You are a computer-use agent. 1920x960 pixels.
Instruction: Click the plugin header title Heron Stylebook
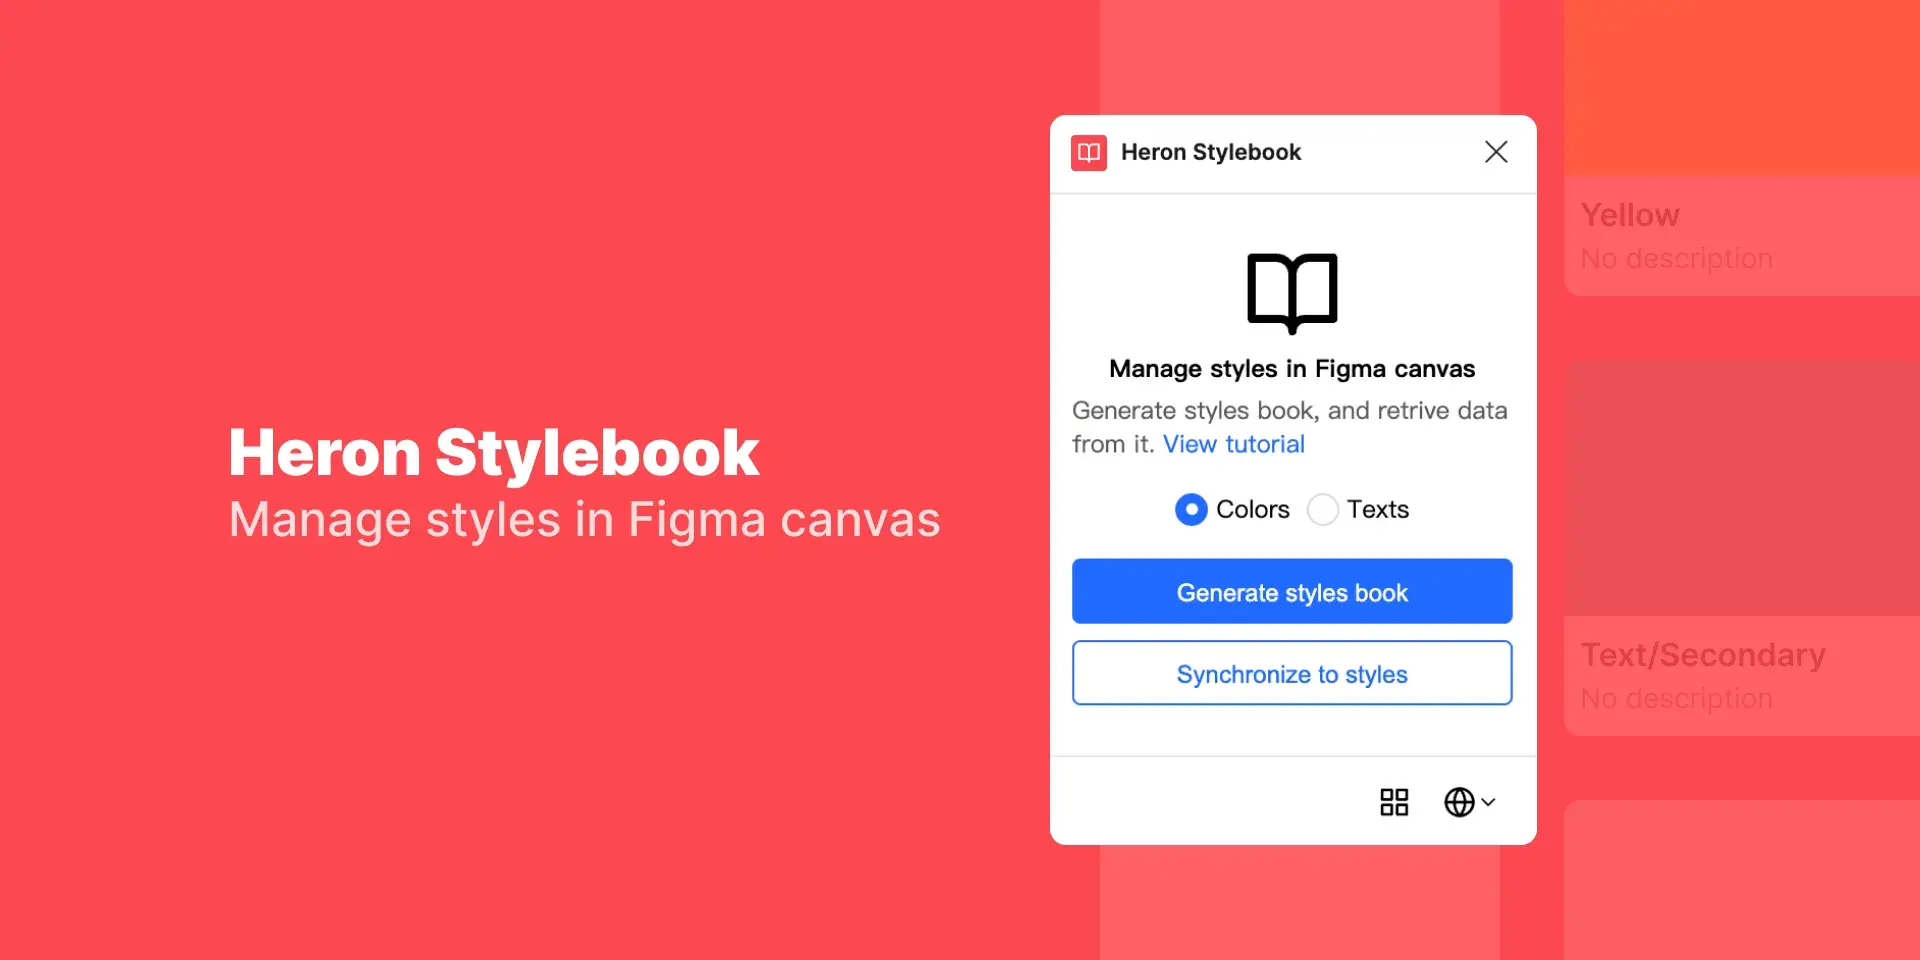point(1210,153)
